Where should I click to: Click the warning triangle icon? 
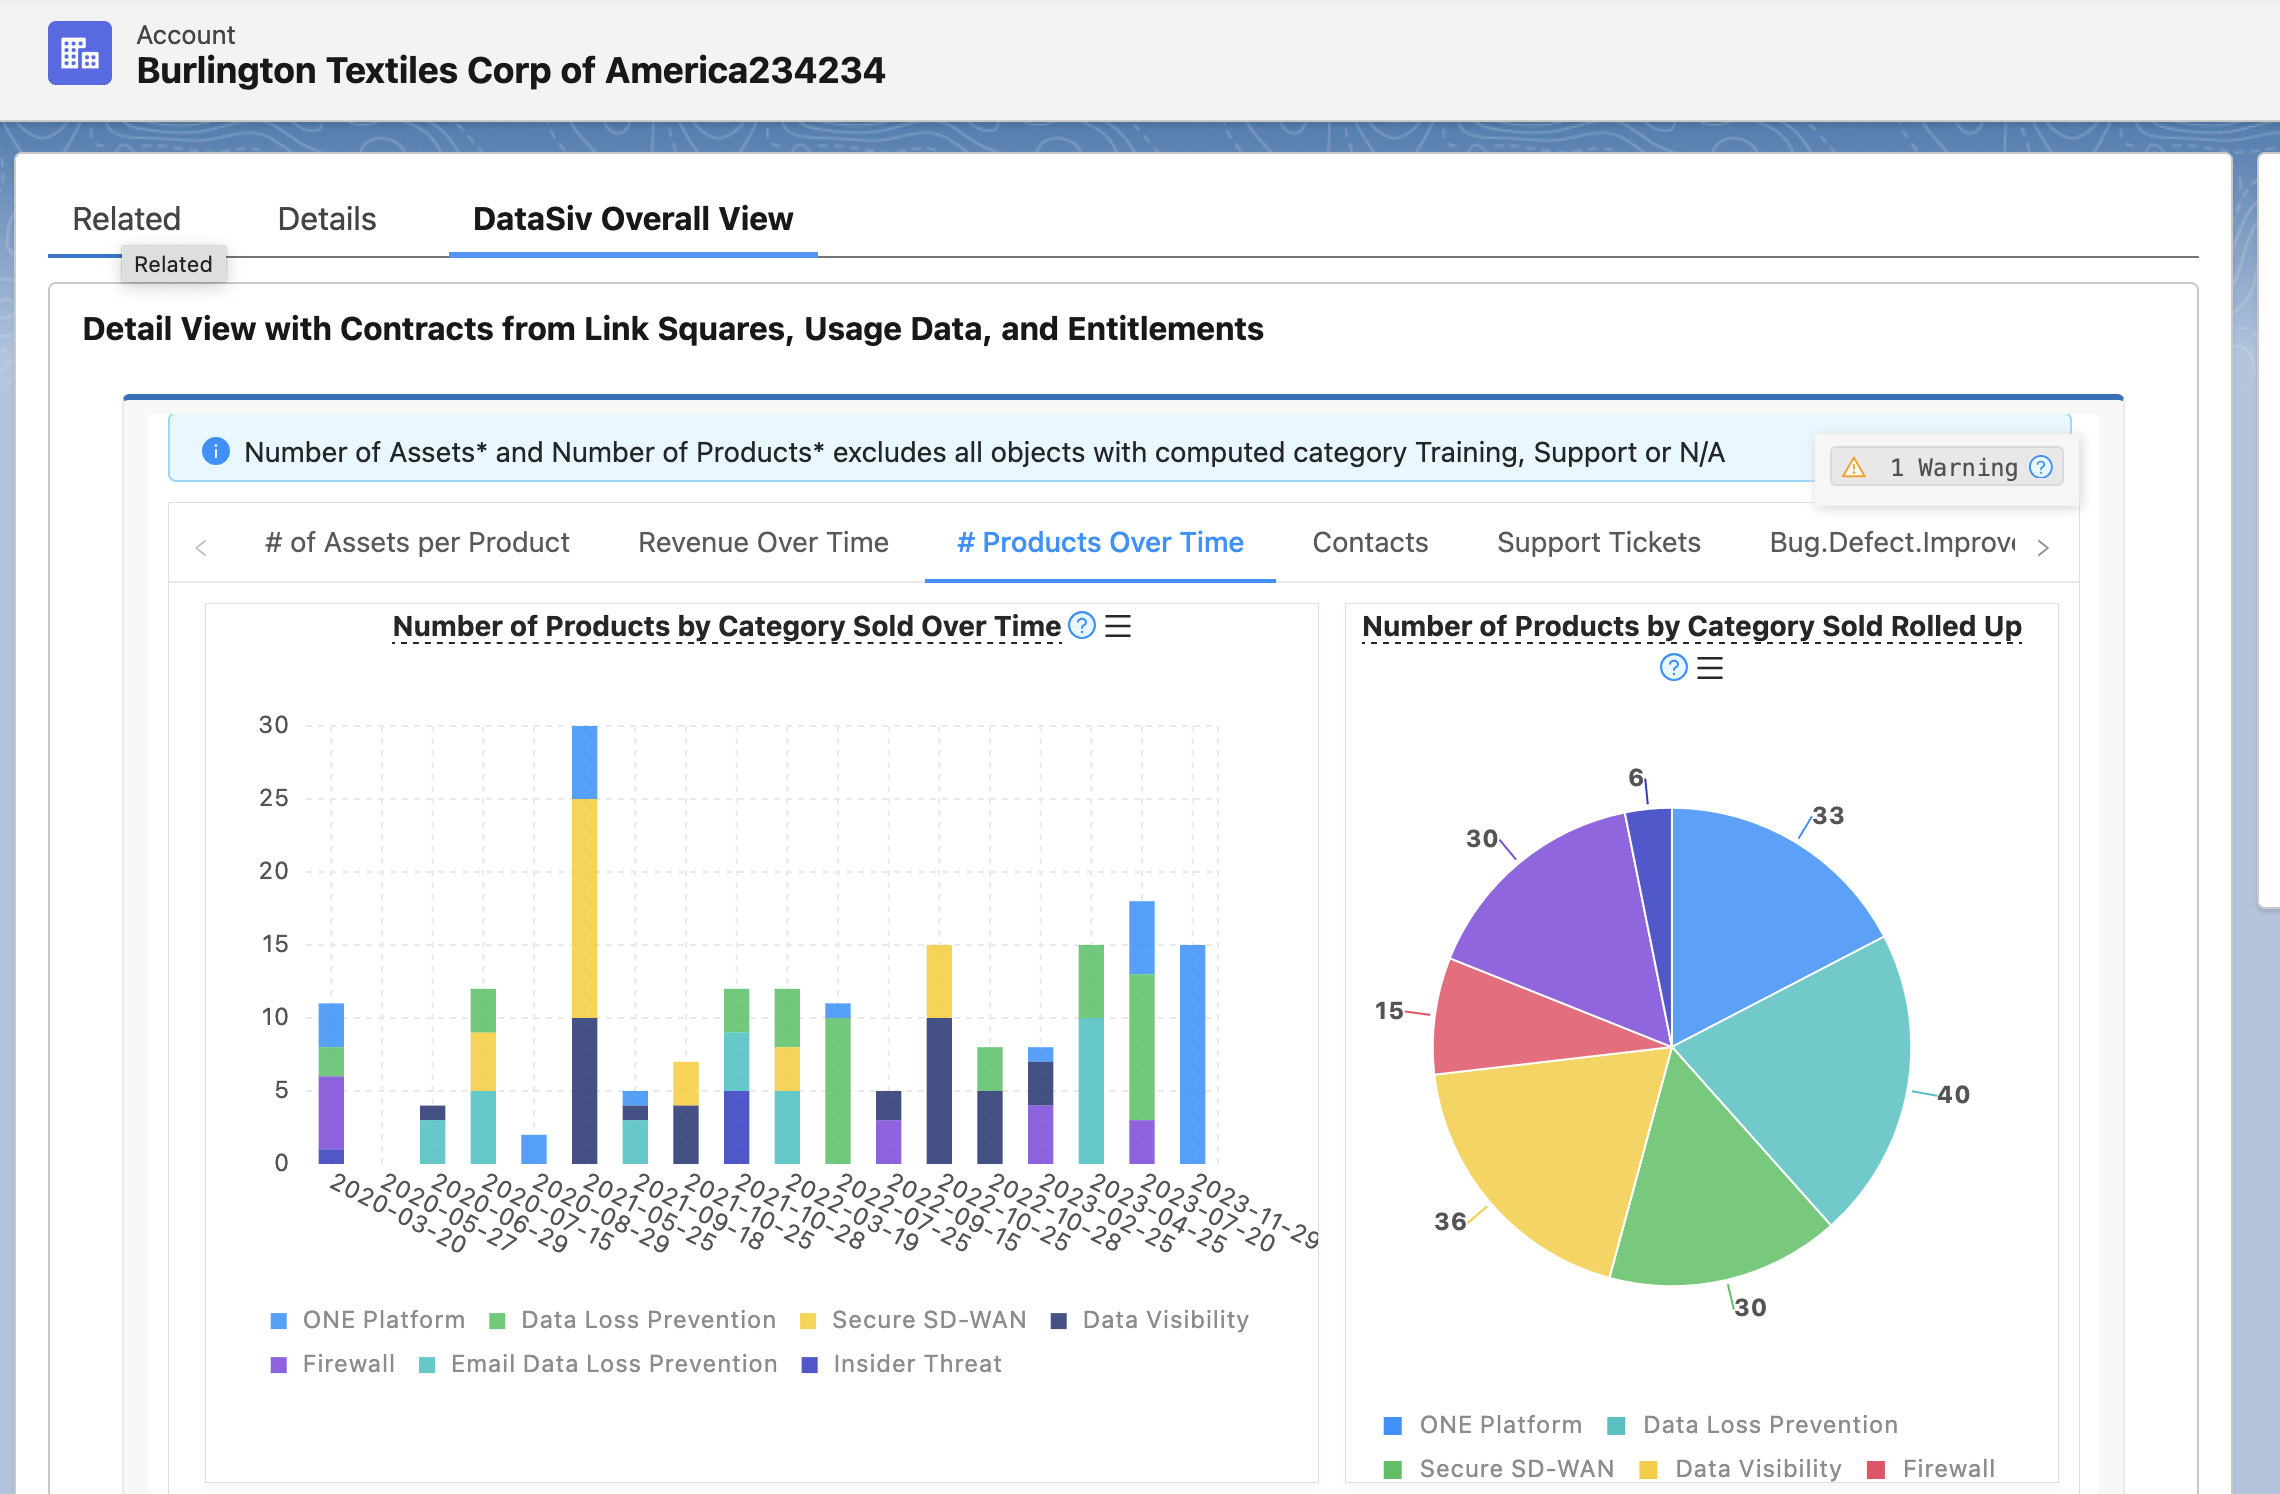[1854, 468]
